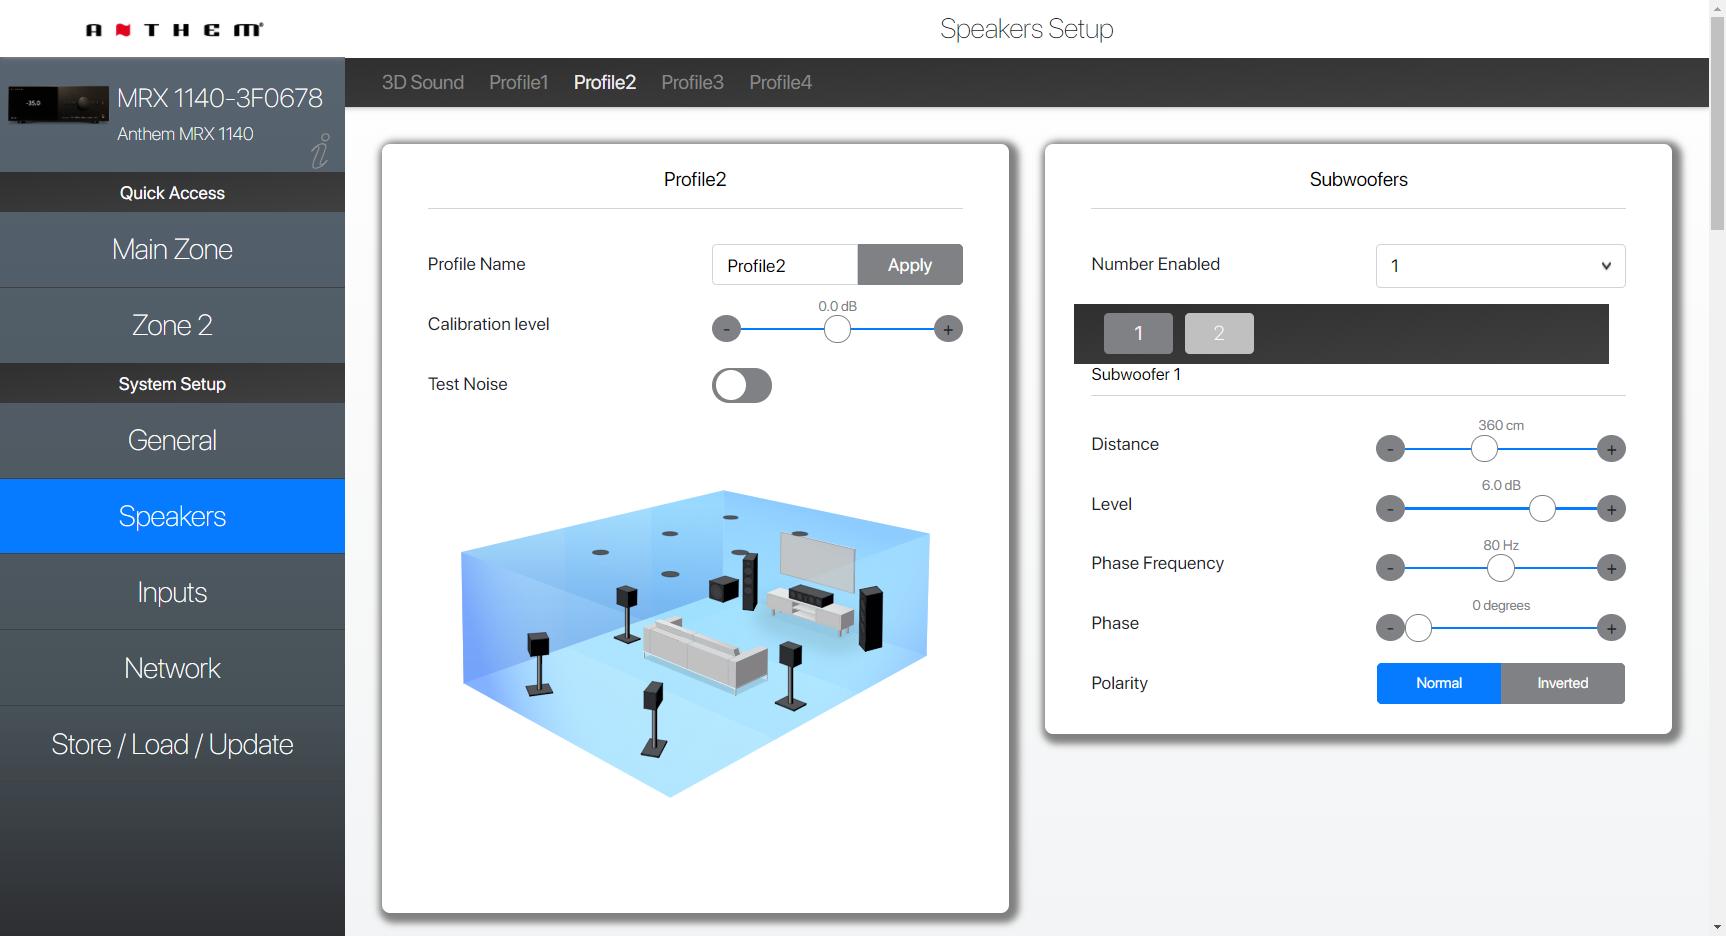Click the Anthem MRX 1140 model text
This screenshot has width=1726, height=936.
(185, 134)
